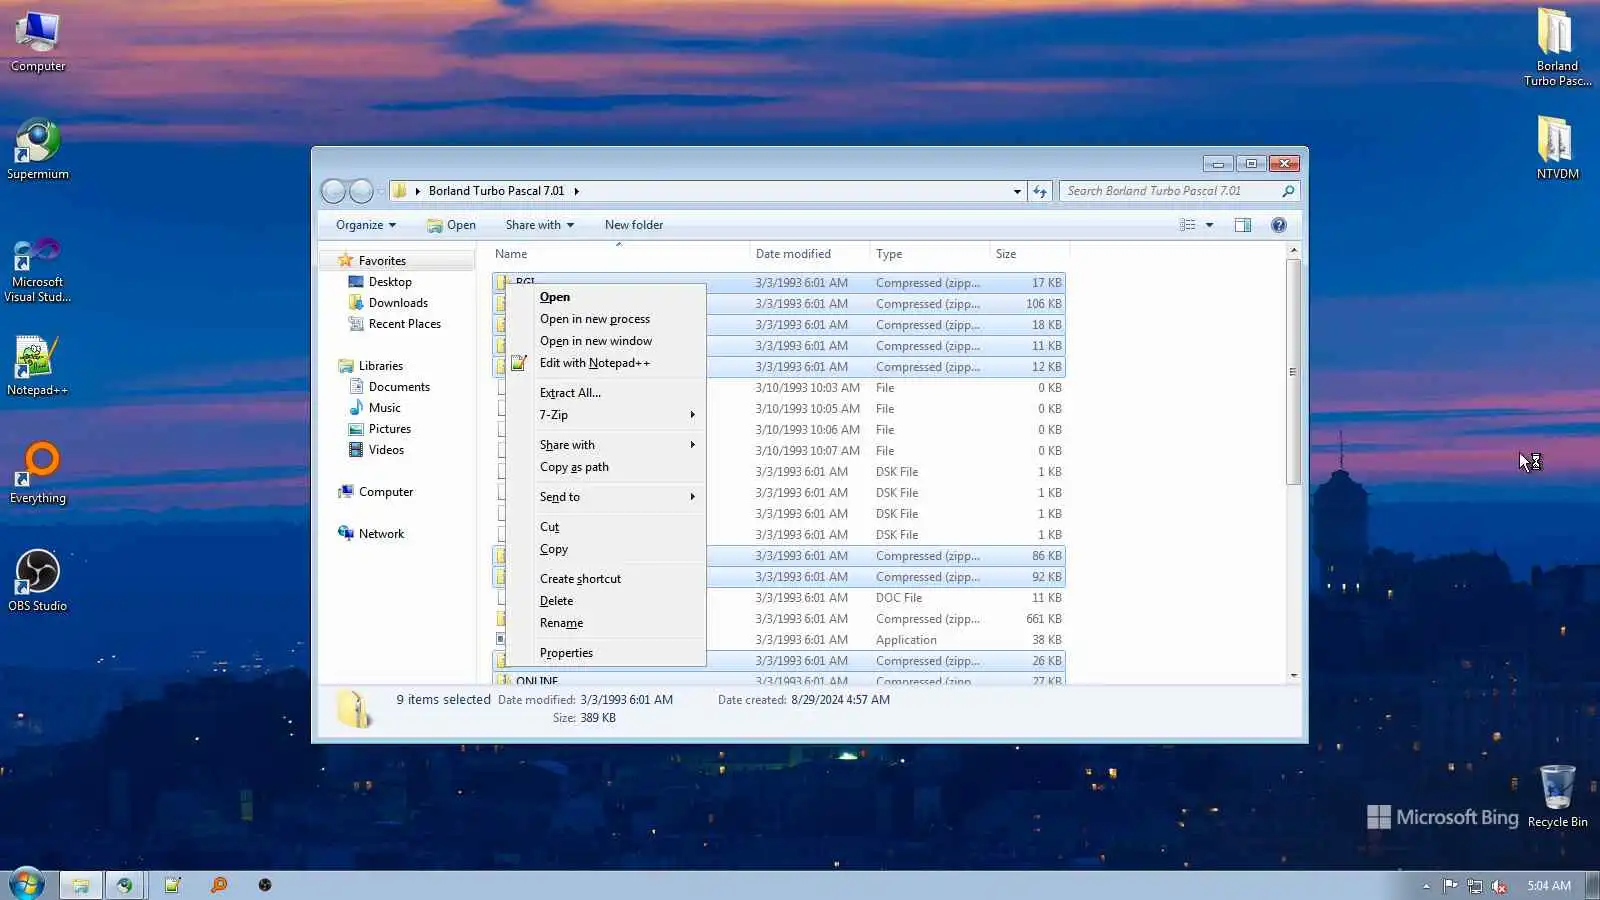The image size is (1600, 900).
Task: Go back with the Explorer Back arrow
Action: click(334, 191)
